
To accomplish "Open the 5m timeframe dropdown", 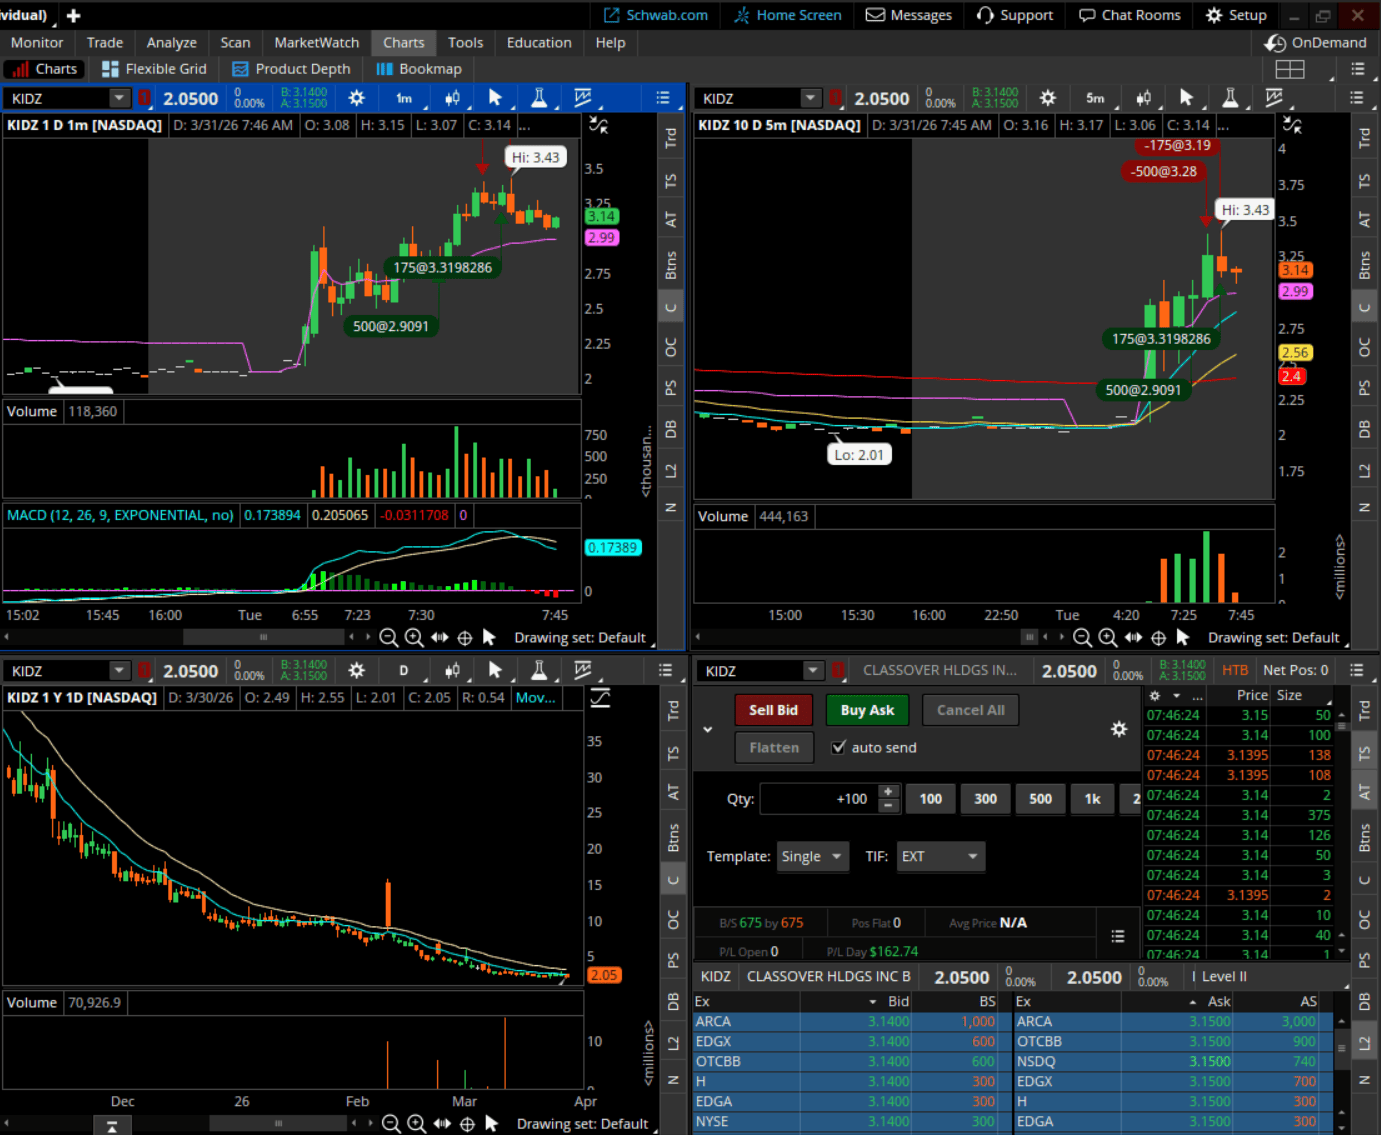I will coord(1096,98).
